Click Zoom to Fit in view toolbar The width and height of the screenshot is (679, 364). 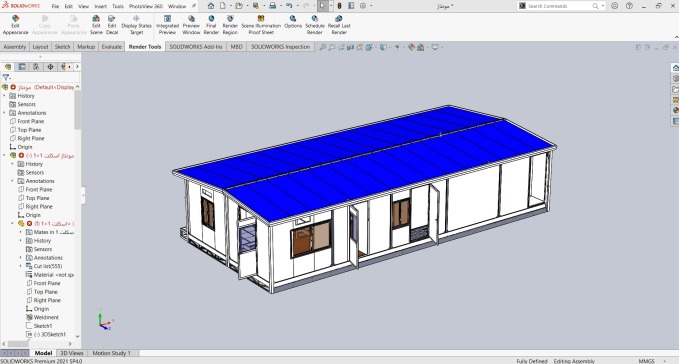[323, 47]
